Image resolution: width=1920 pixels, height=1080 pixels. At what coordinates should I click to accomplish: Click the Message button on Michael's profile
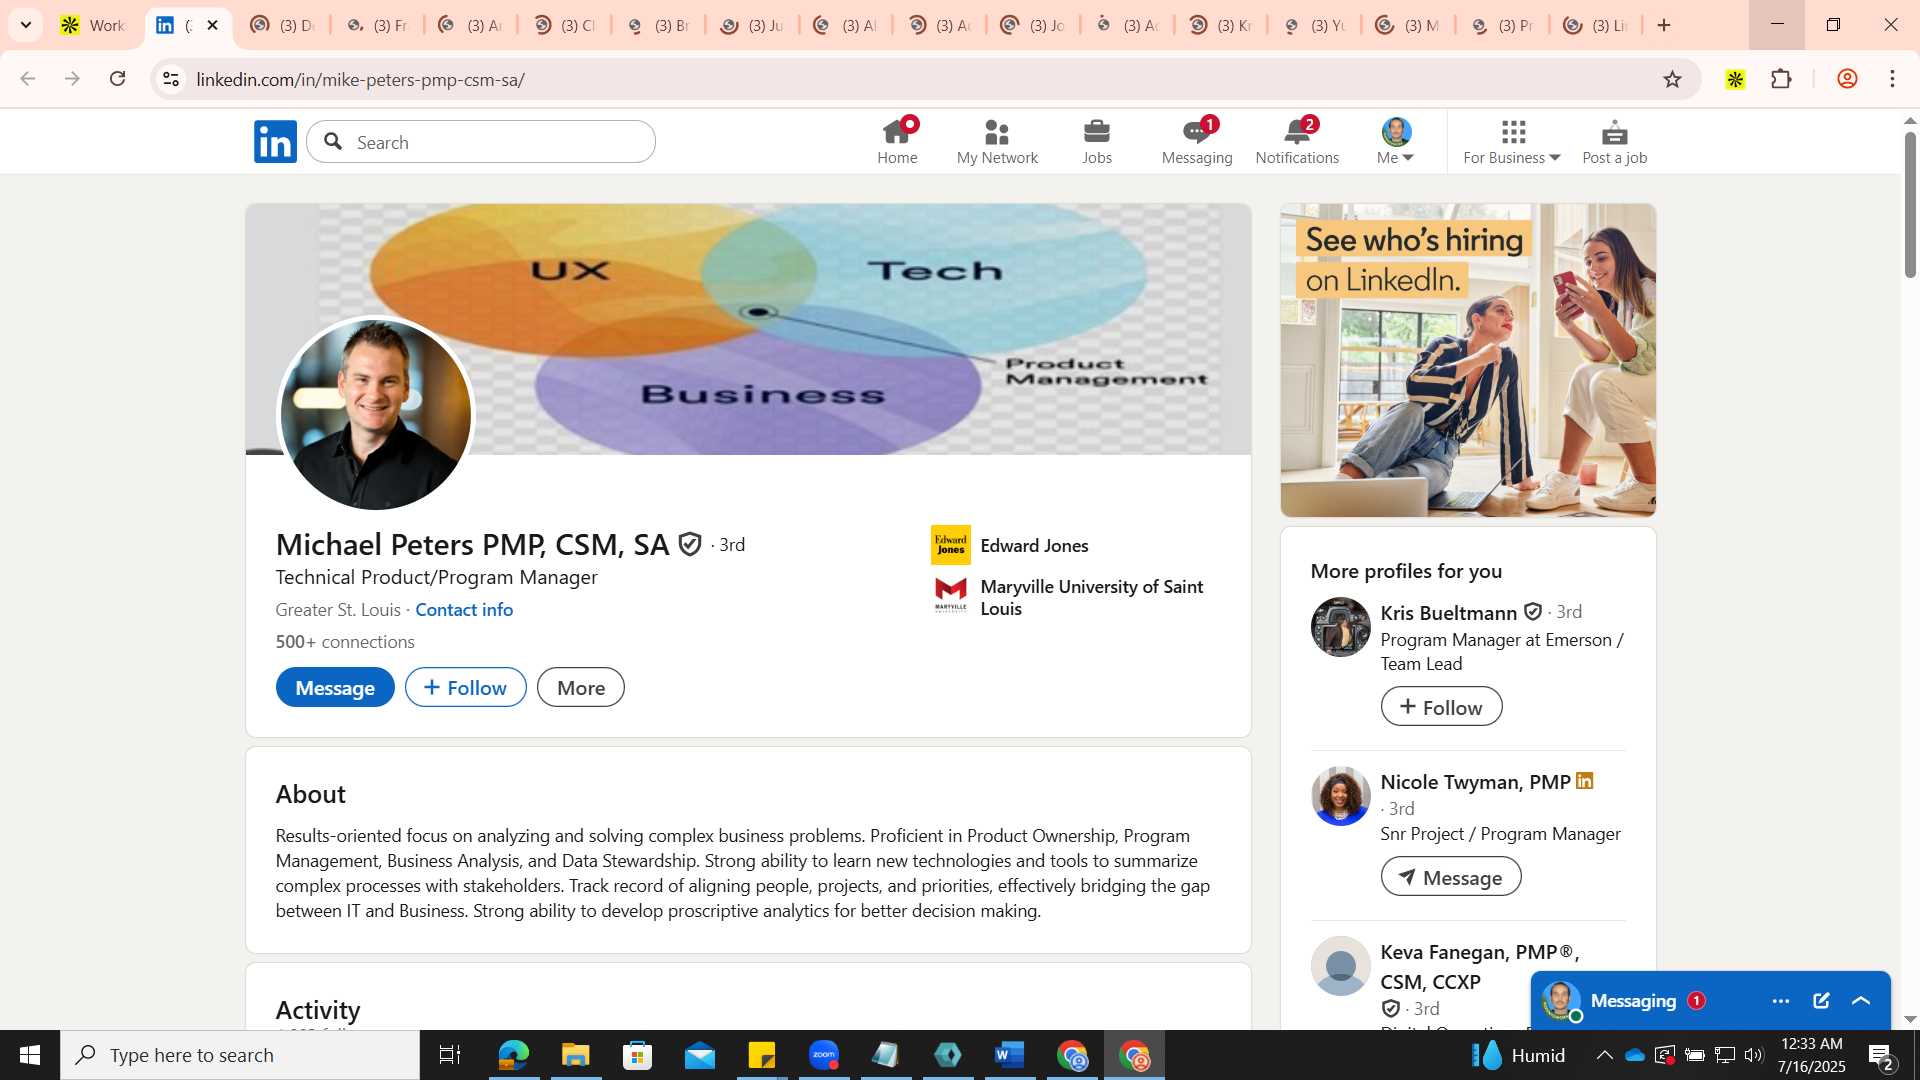point(335,687)
